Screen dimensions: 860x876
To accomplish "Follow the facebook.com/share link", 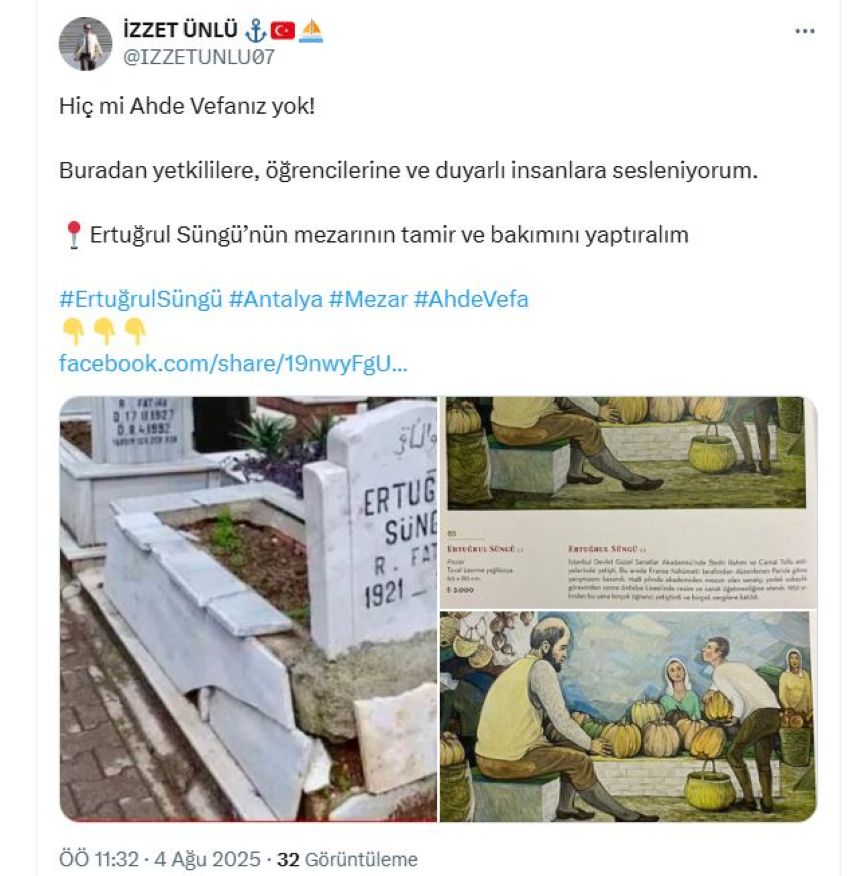I will point(234,364).
